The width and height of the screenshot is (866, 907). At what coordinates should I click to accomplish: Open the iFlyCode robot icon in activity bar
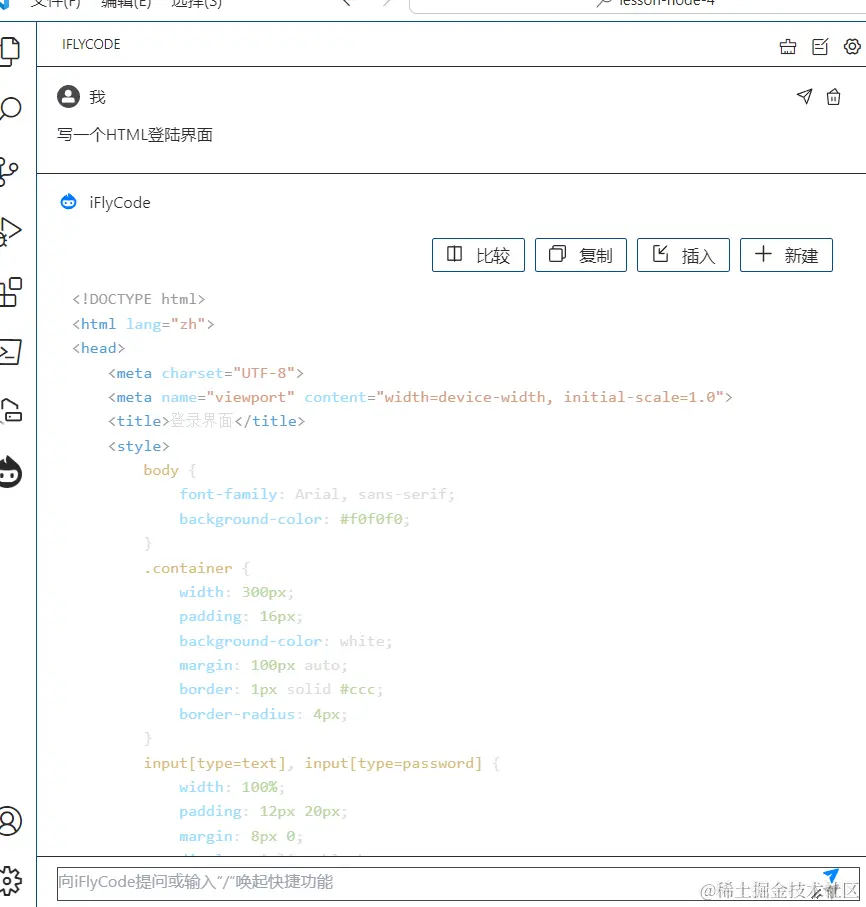click(x=10, y=473)
